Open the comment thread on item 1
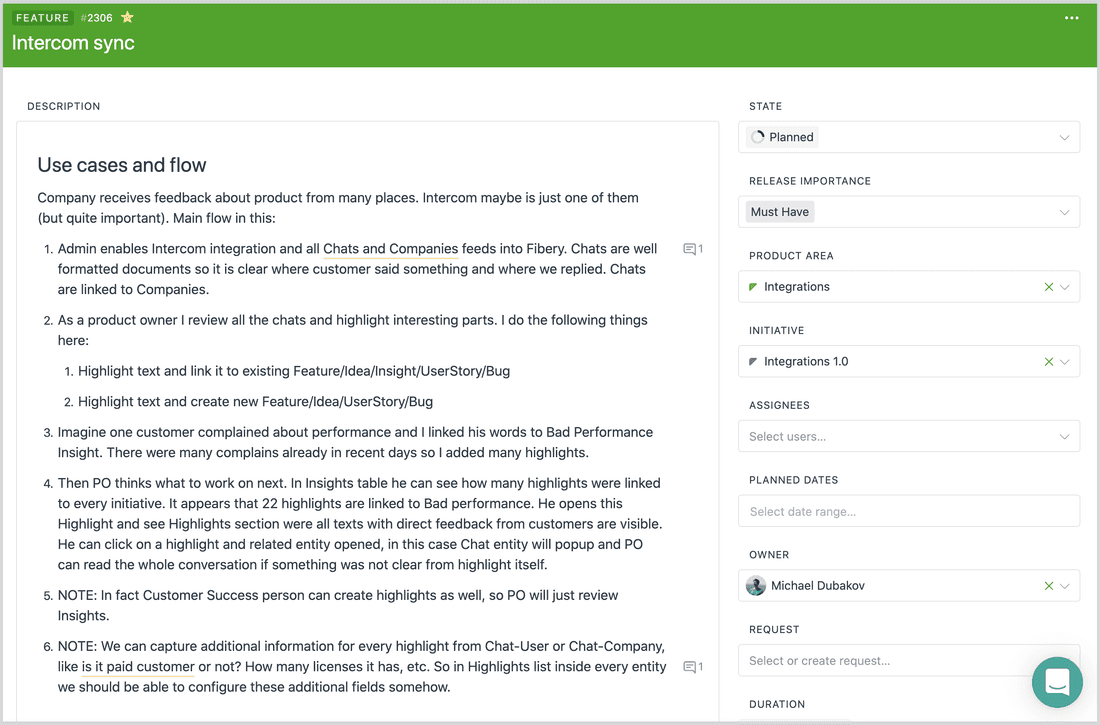The width and height of the screenshot is (1100, 725). (x=692, y=248)
